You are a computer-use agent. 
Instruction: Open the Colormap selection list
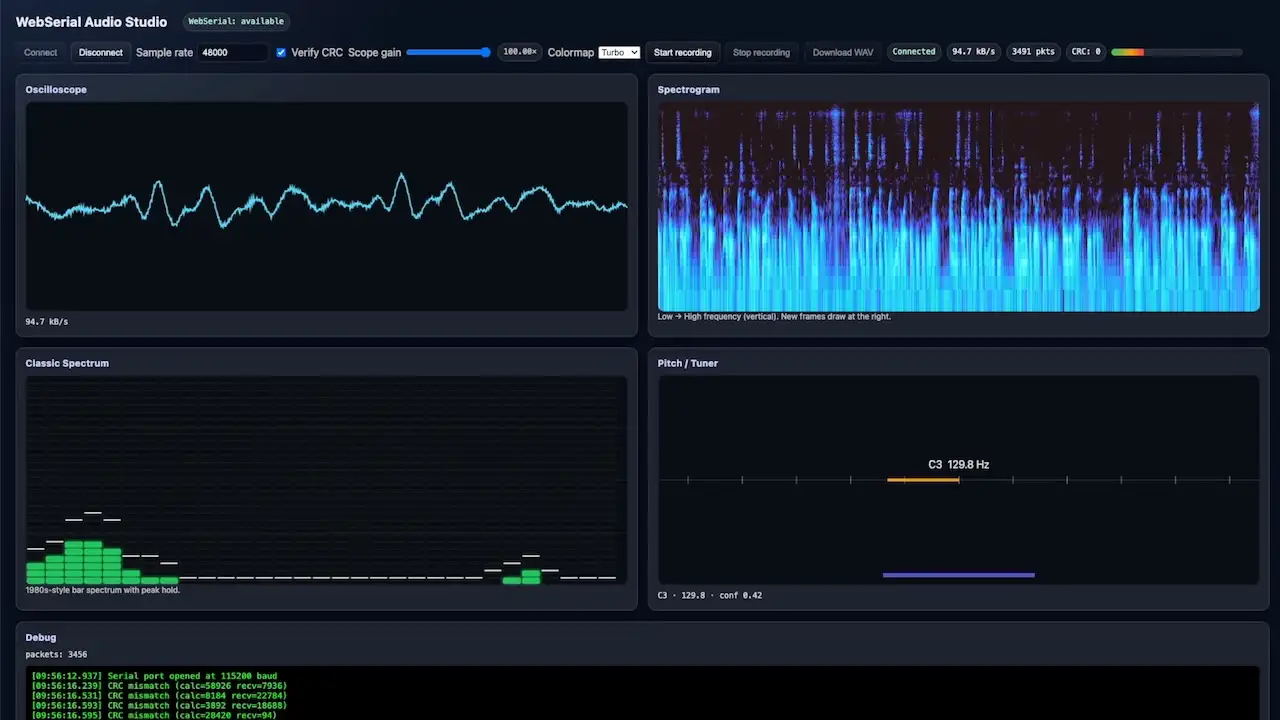click(619, 52)
